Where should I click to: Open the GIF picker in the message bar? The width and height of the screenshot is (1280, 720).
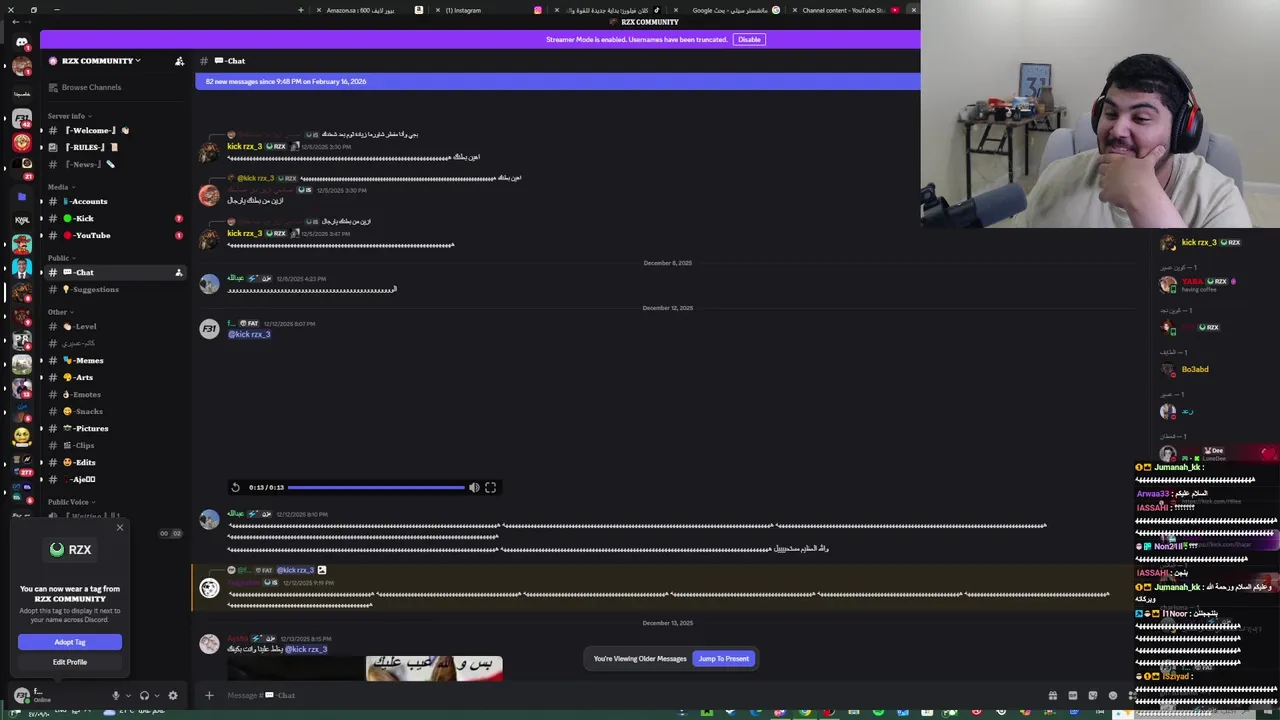click(x=1072, y=695)
